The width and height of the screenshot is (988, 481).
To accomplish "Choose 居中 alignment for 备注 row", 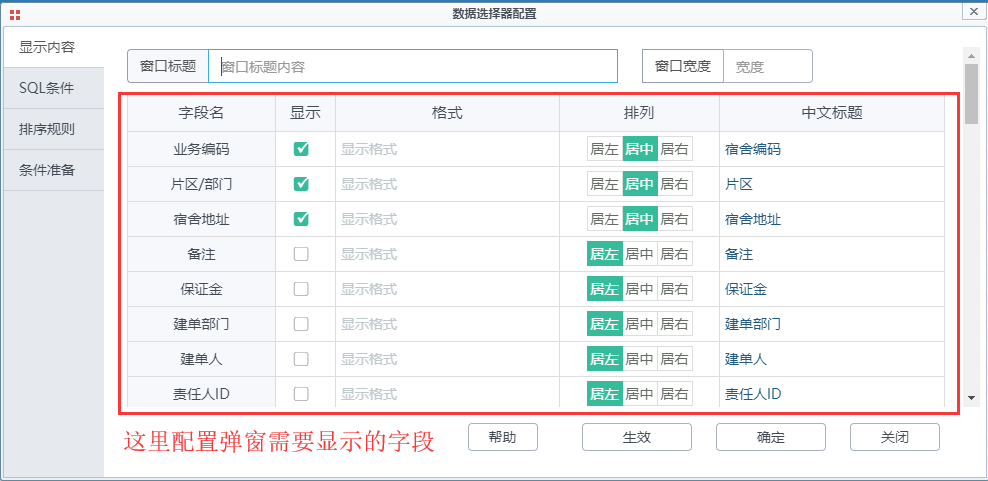I will [x=639, y=254].
